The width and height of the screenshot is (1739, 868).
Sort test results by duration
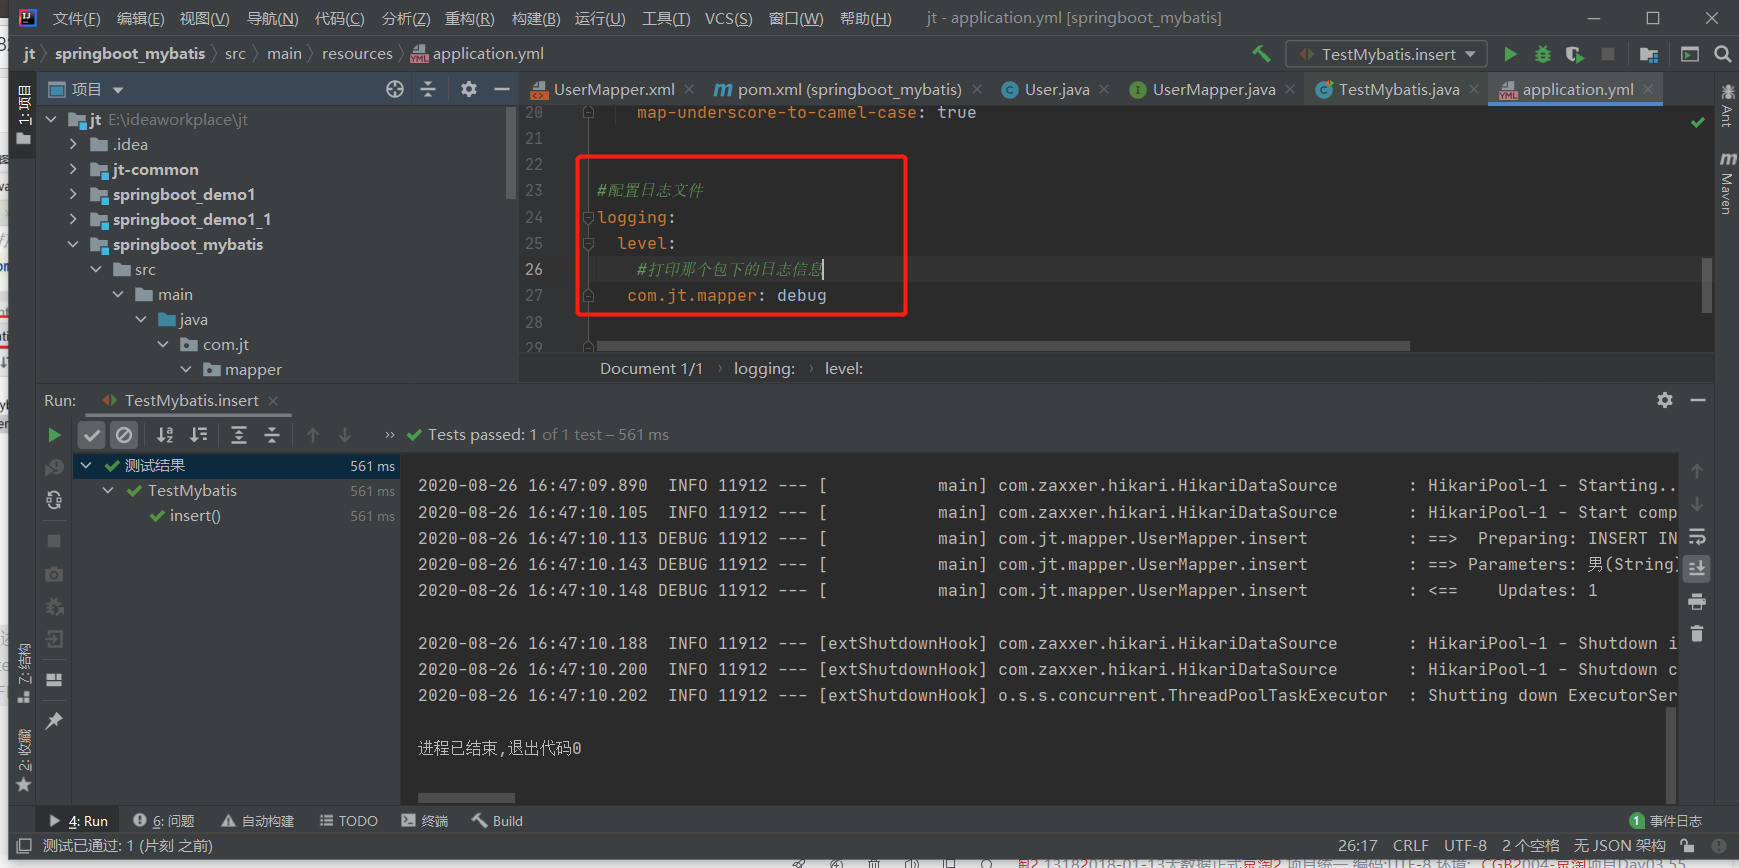point(199,435)
